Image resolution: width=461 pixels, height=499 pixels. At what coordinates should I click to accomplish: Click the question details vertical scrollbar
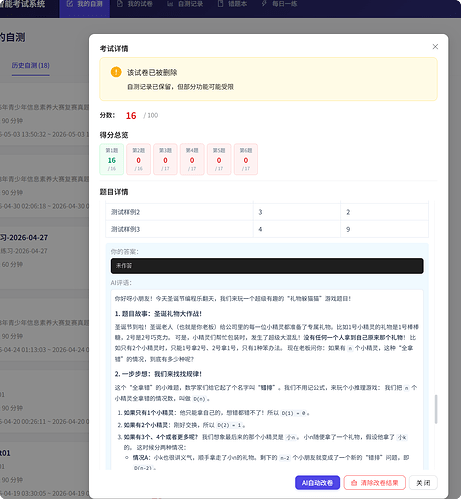point(436,409)
